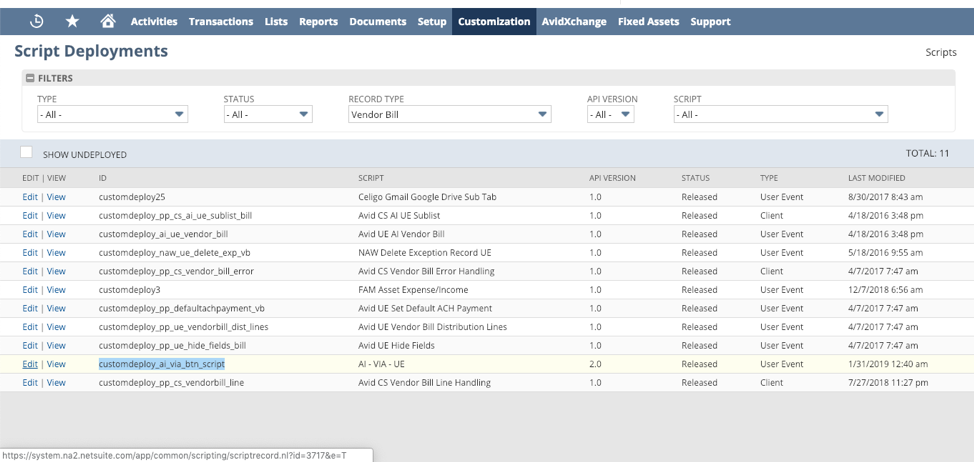Click the ID column header

coord(102,178)
